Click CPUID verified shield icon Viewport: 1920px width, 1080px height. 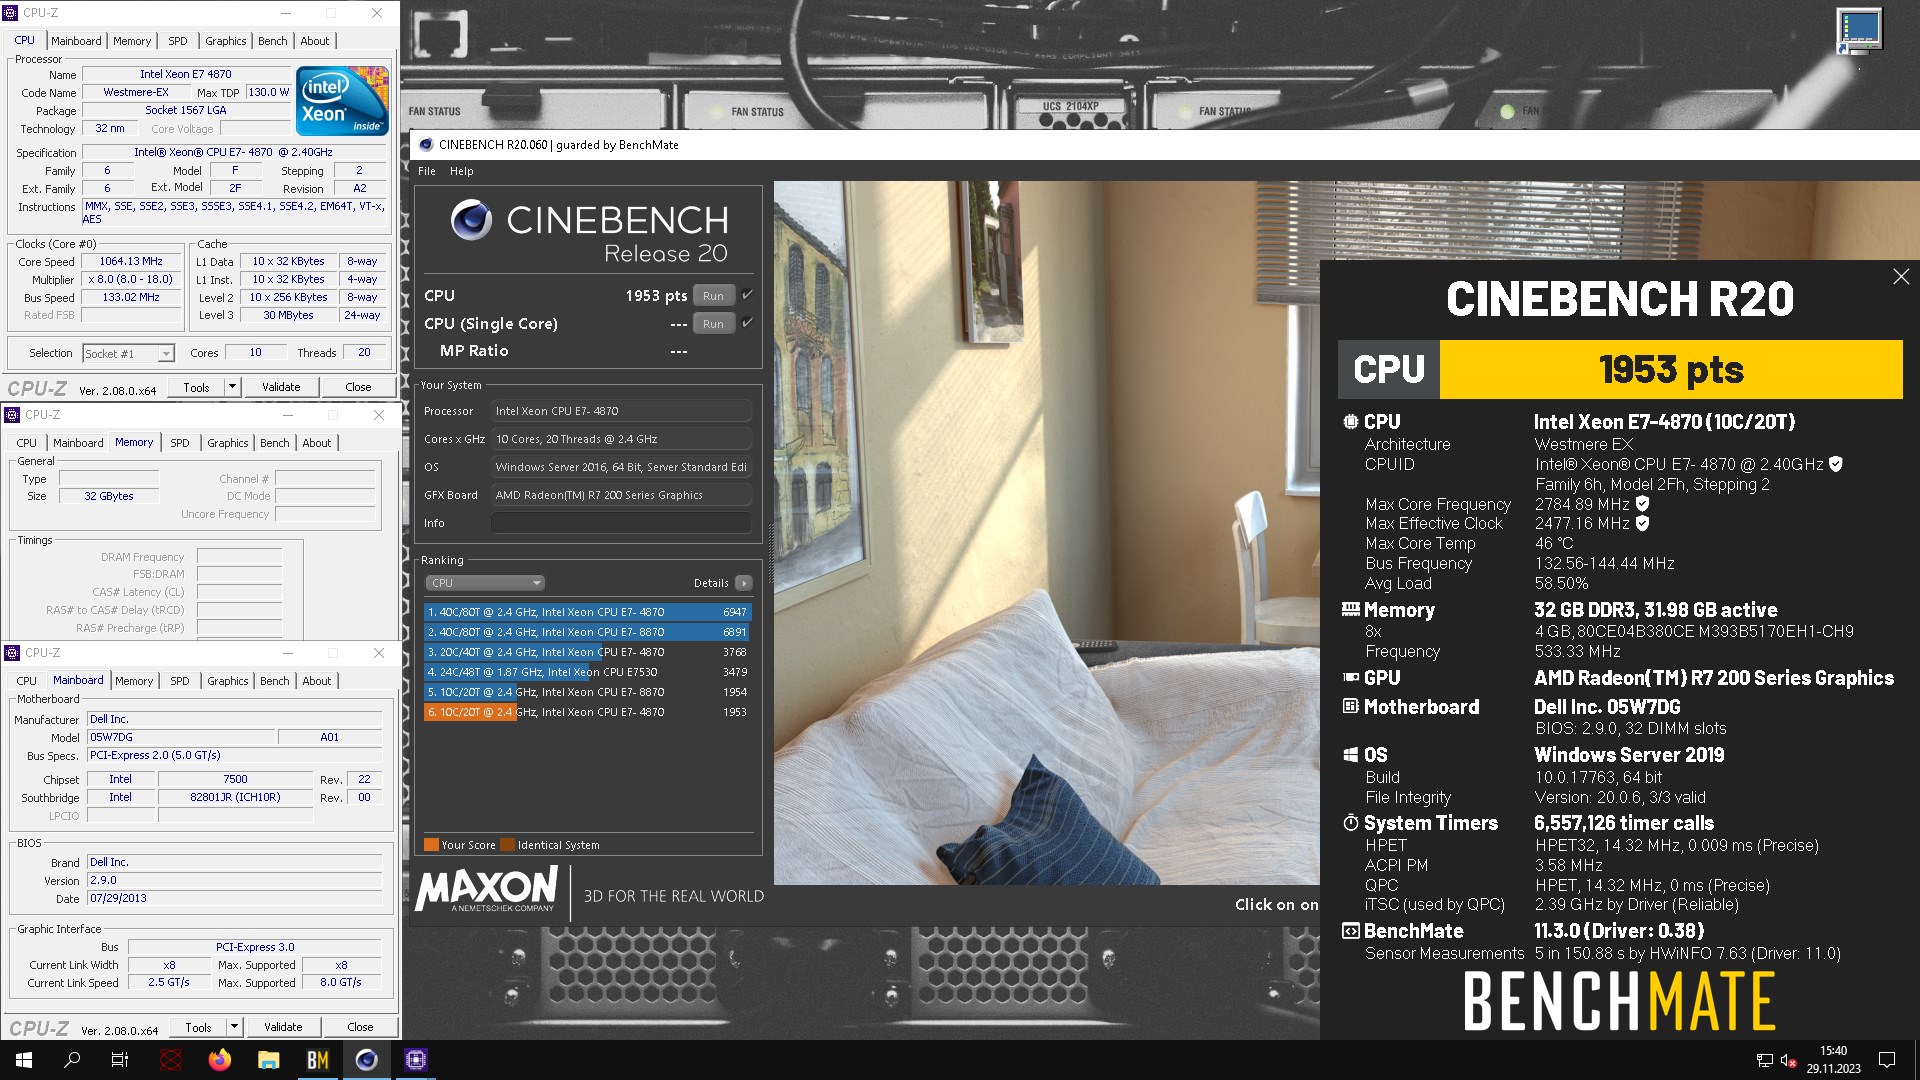1835,464
